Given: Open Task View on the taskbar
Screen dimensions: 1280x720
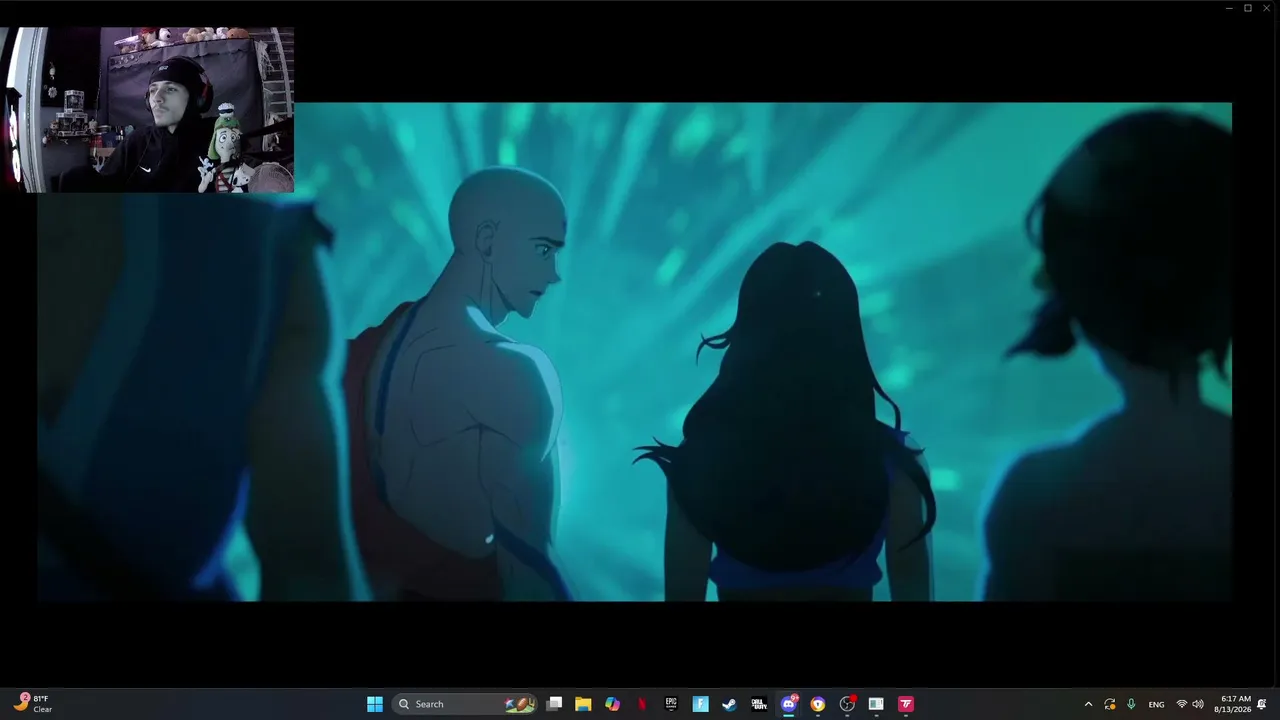Looking at the screenshot, I should pos(554,704).
